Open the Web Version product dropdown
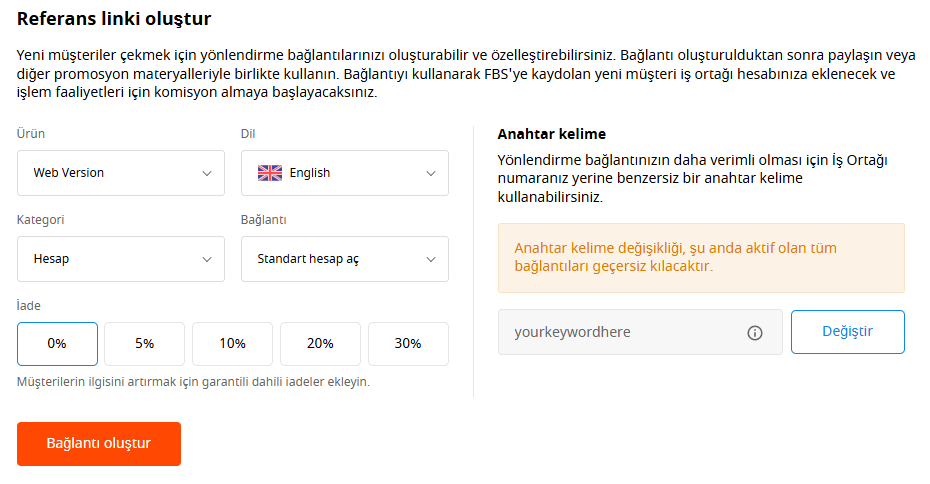930x484 pixels. click(121, 173)
